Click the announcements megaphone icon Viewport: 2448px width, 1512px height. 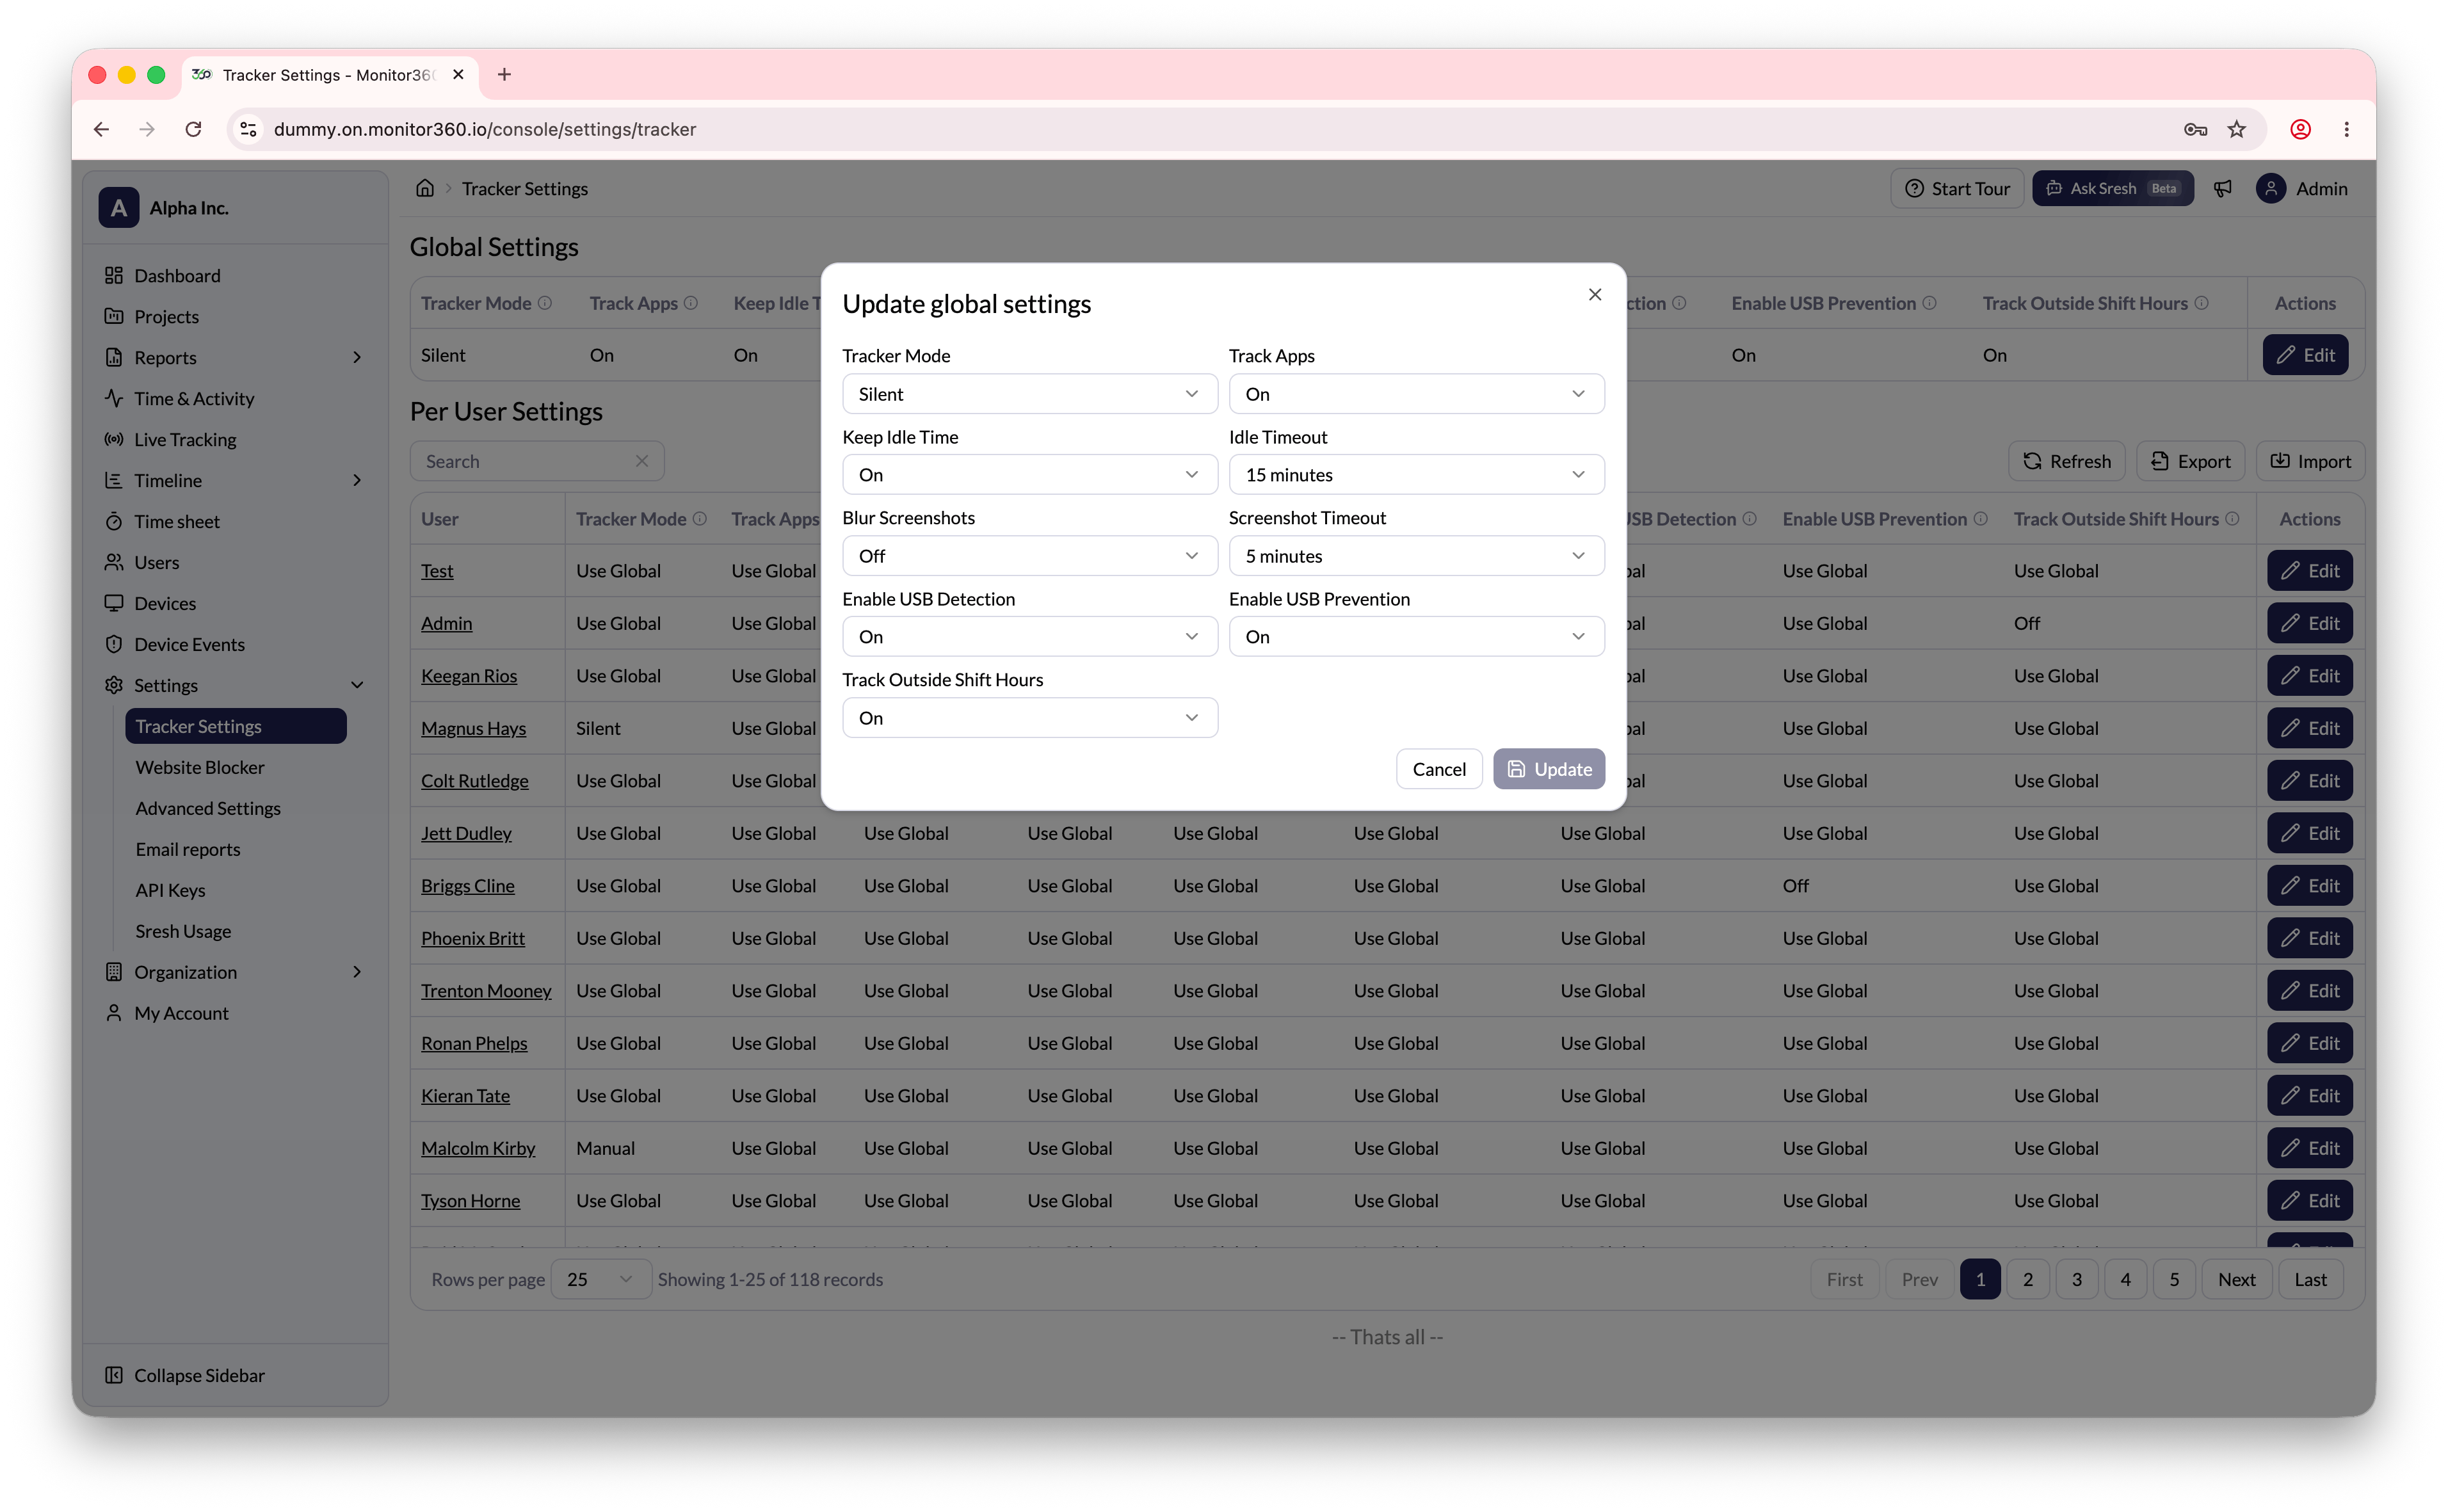click(2222, 188)
